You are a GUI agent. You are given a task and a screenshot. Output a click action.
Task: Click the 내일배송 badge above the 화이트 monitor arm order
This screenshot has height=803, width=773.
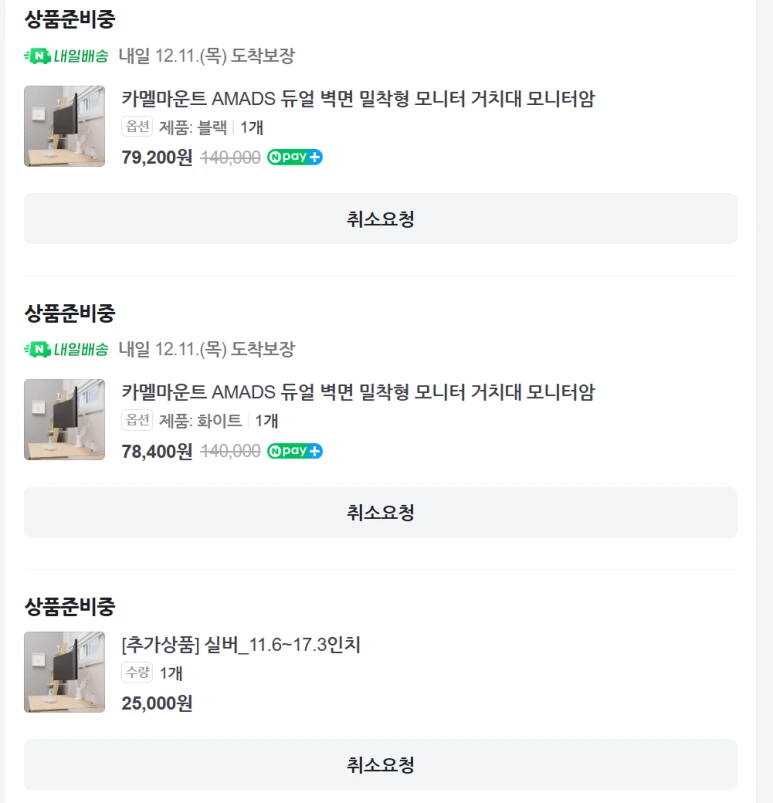[66, 350]
